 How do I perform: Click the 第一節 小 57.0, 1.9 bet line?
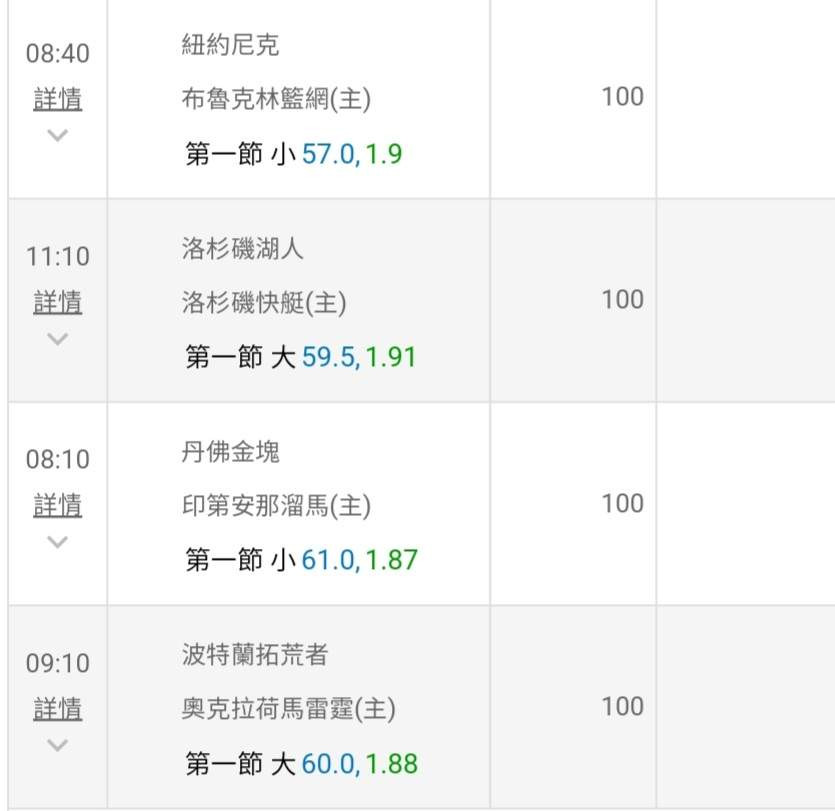click(294, 154)
